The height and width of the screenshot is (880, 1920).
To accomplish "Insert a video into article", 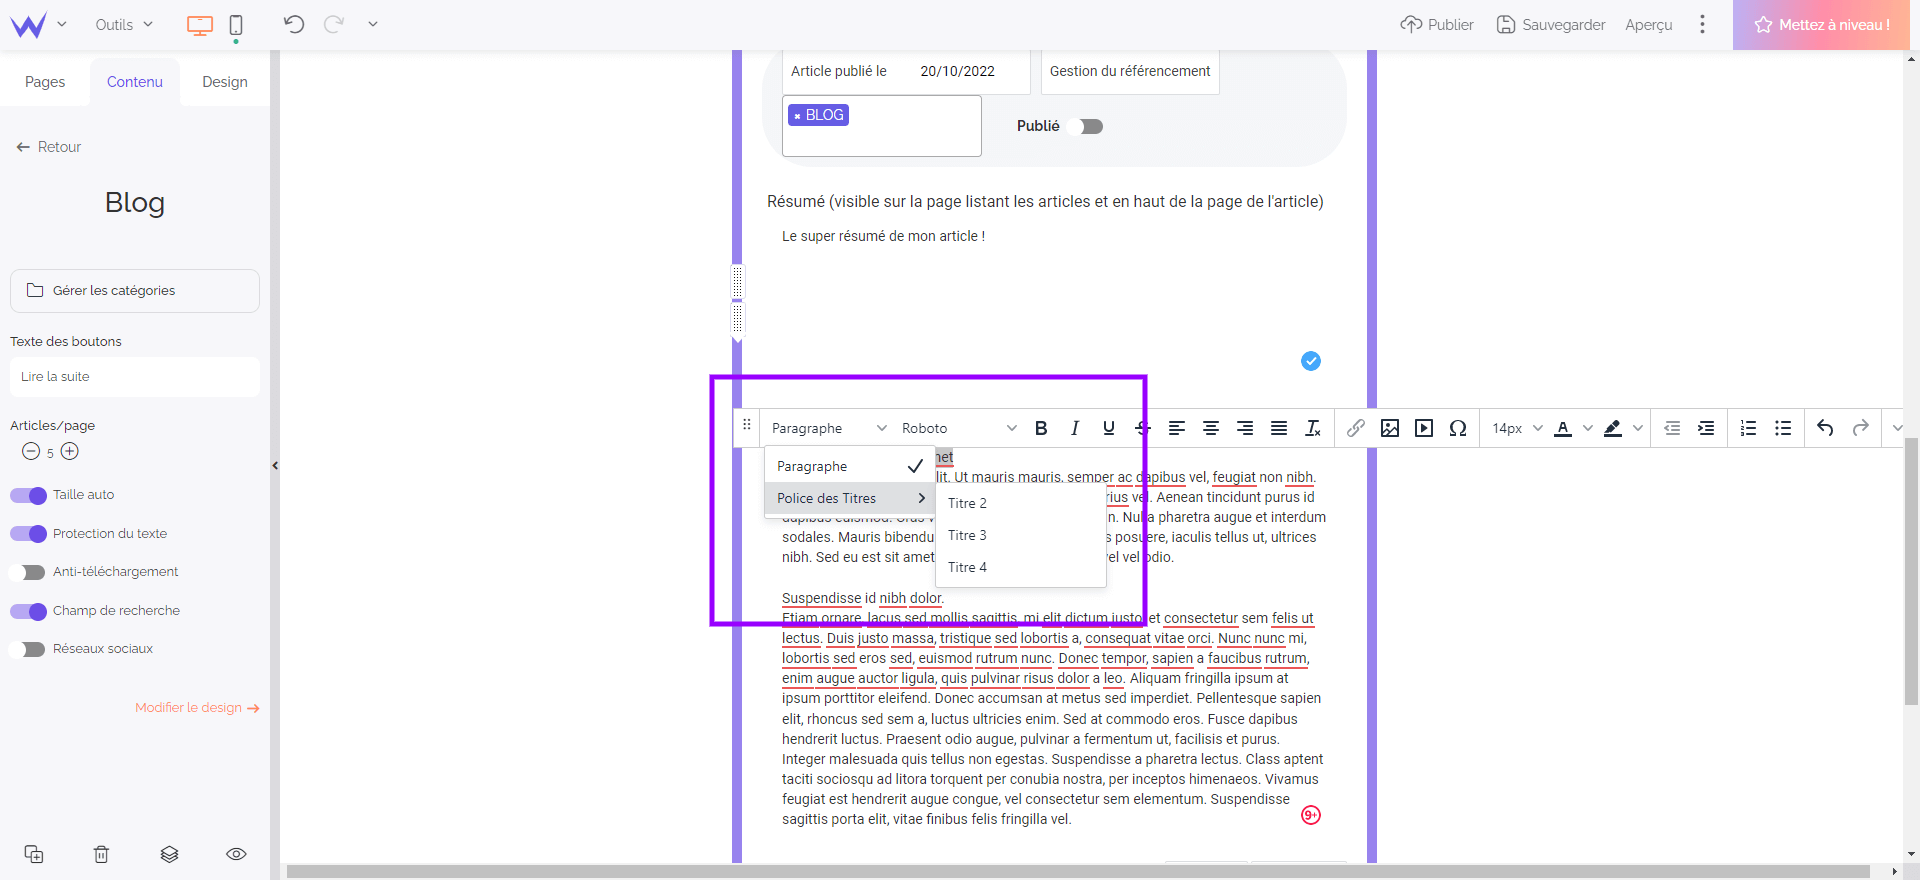I will pyautogui.click(x=1424, y=428).
